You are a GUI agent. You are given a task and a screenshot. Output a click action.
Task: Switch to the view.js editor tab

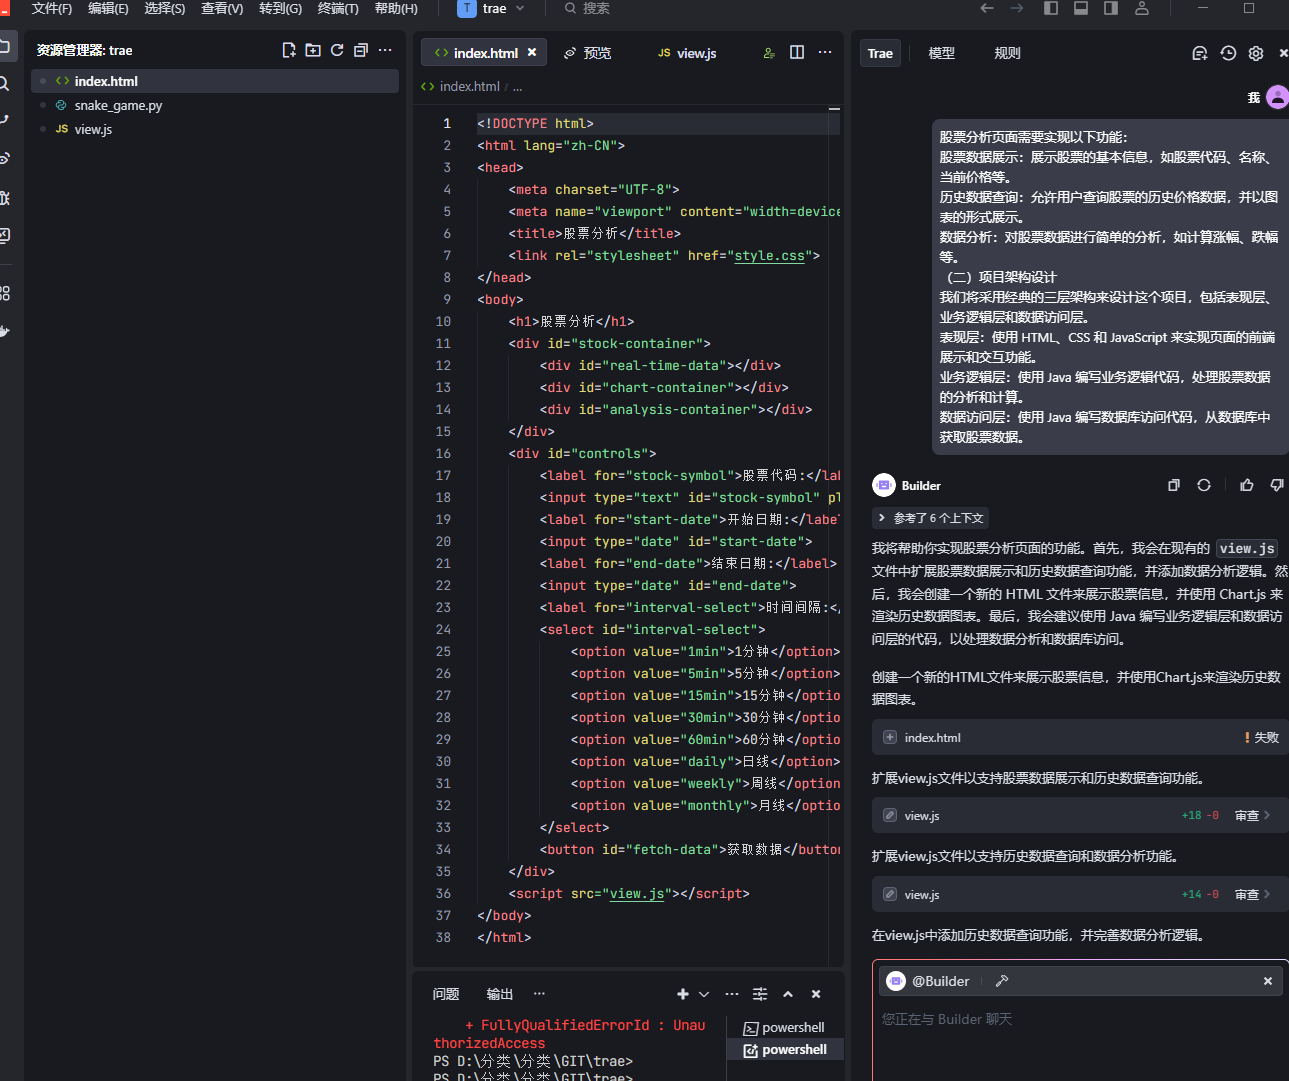(x=688, y=53)
